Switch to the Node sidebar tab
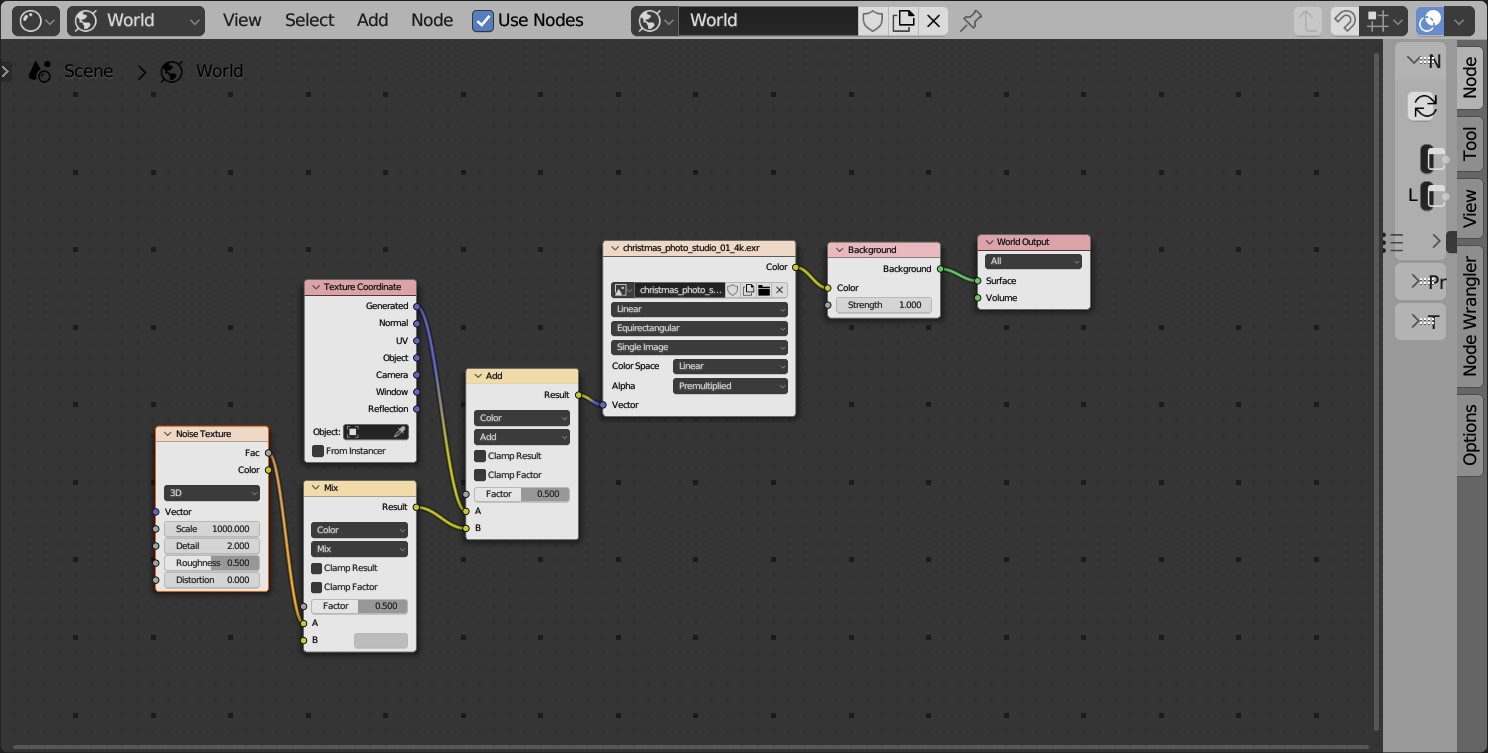This screenshot has width=1488, height=753. tap(1469, 77)
